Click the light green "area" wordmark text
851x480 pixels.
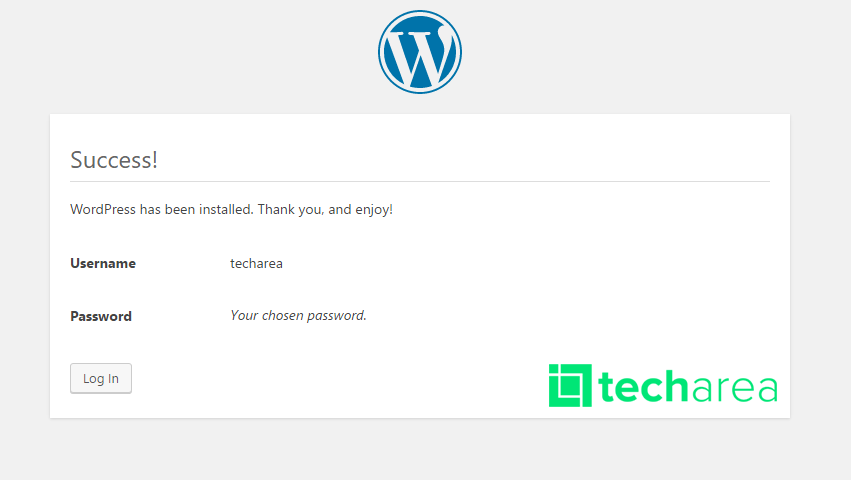click(x=734, y=387)
